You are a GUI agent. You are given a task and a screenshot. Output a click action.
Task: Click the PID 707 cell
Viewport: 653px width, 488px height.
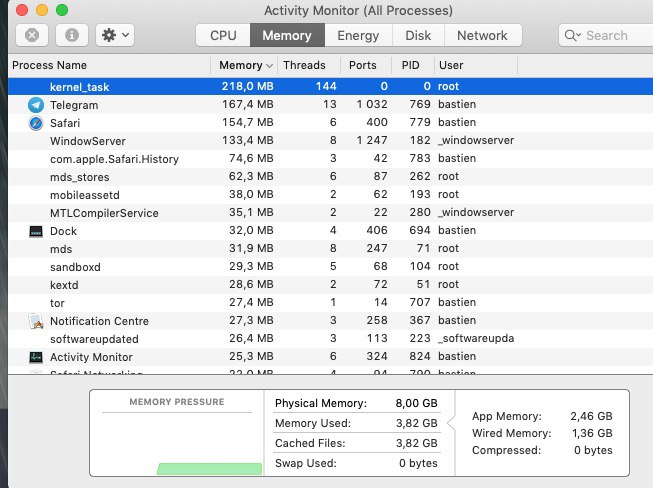(420, 302)
